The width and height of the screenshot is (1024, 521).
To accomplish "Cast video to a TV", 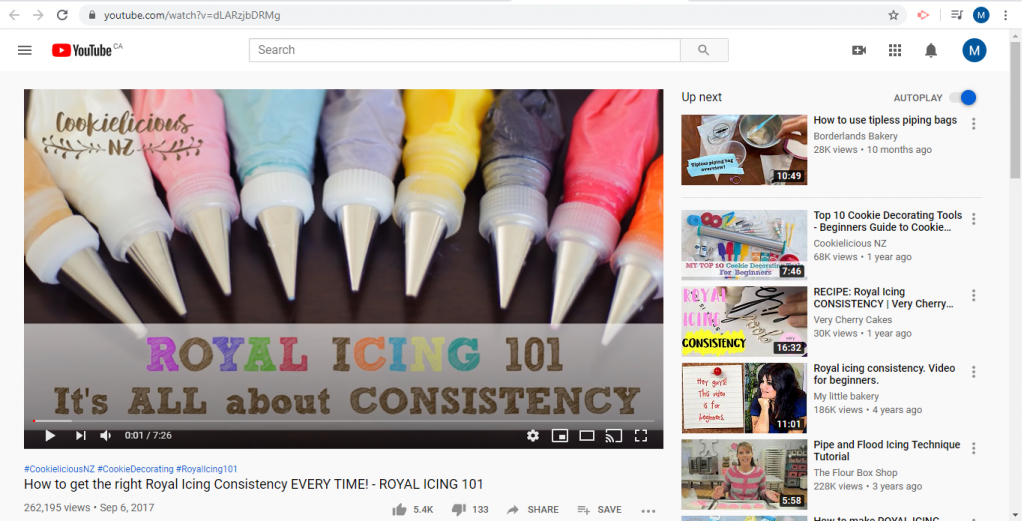I will click(614, 435).
